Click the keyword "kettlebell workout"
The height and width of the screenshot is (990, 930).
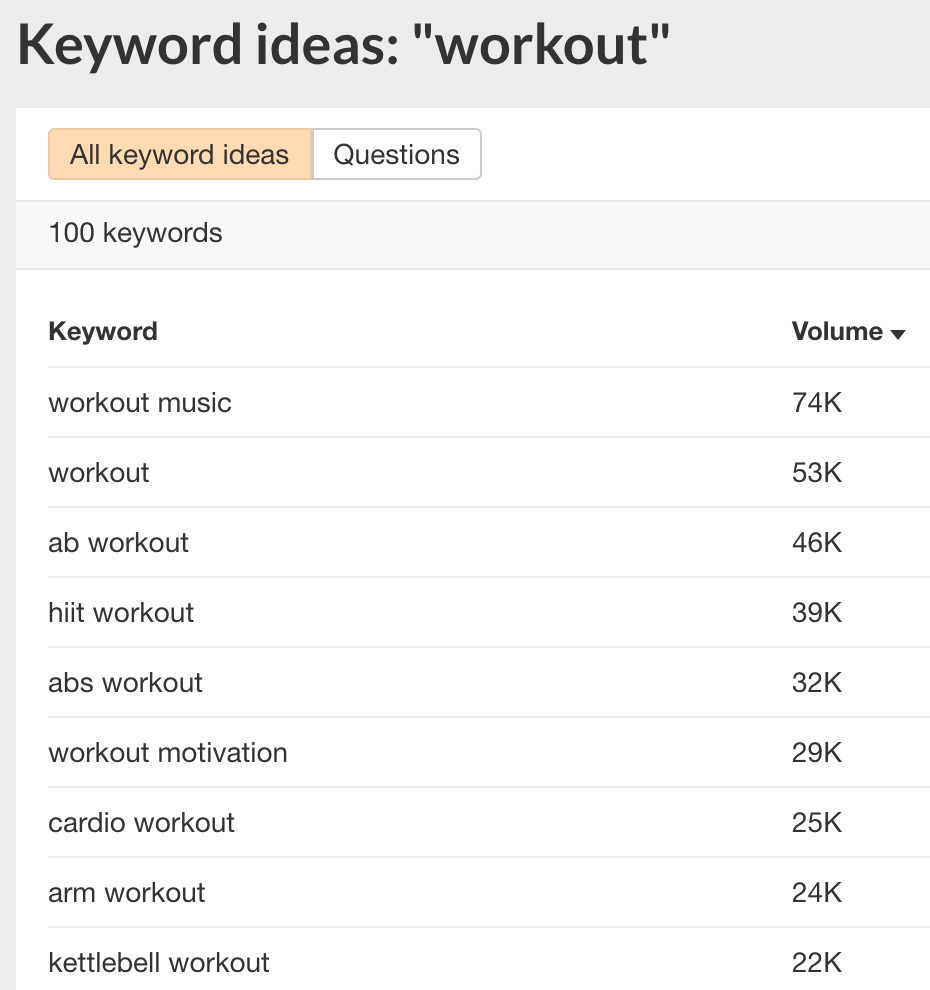click(158, 962)
